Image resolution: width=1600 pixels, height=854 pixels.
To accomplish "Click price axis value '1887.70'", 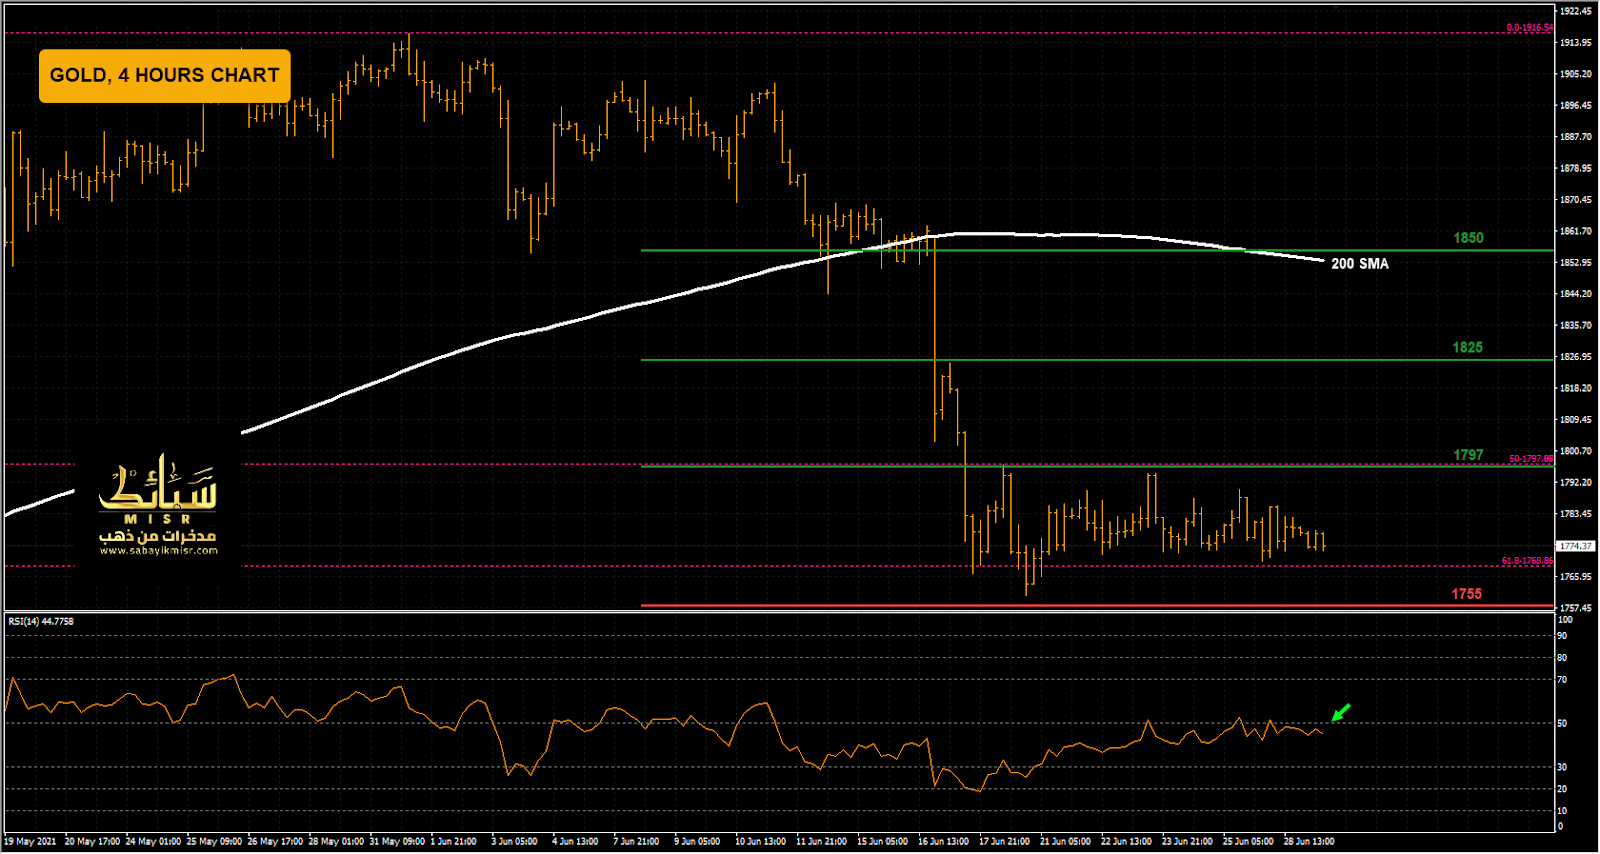I will pyautogui.click(x=1576, y=137).
